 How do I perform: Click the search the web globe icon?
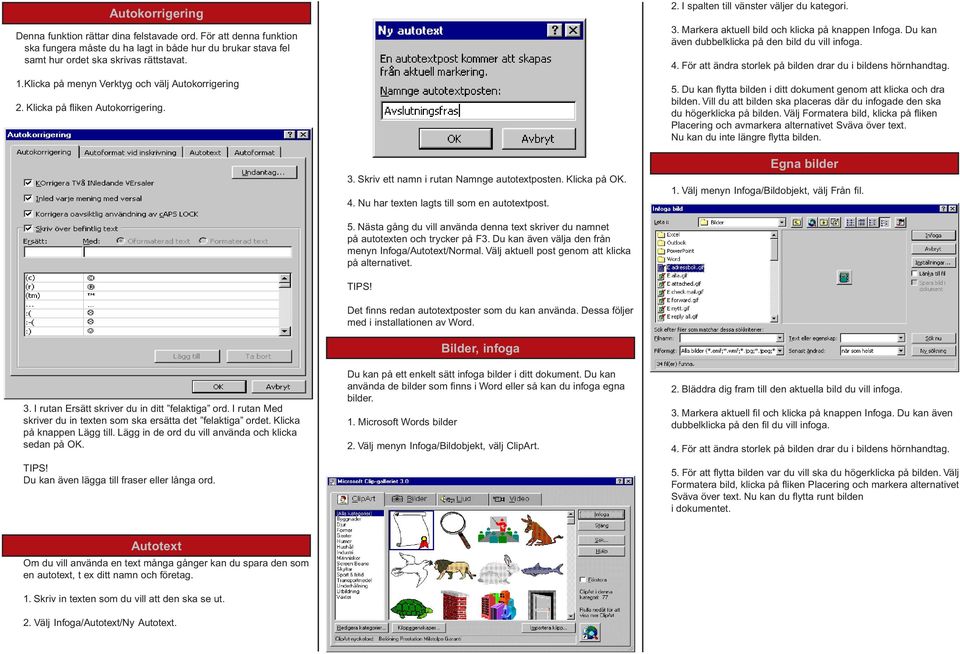tap(812, 222)
